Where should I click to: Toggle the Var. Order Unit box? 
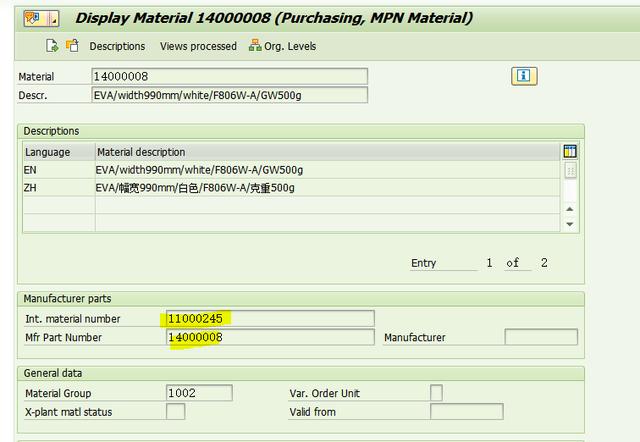point(436,393)
